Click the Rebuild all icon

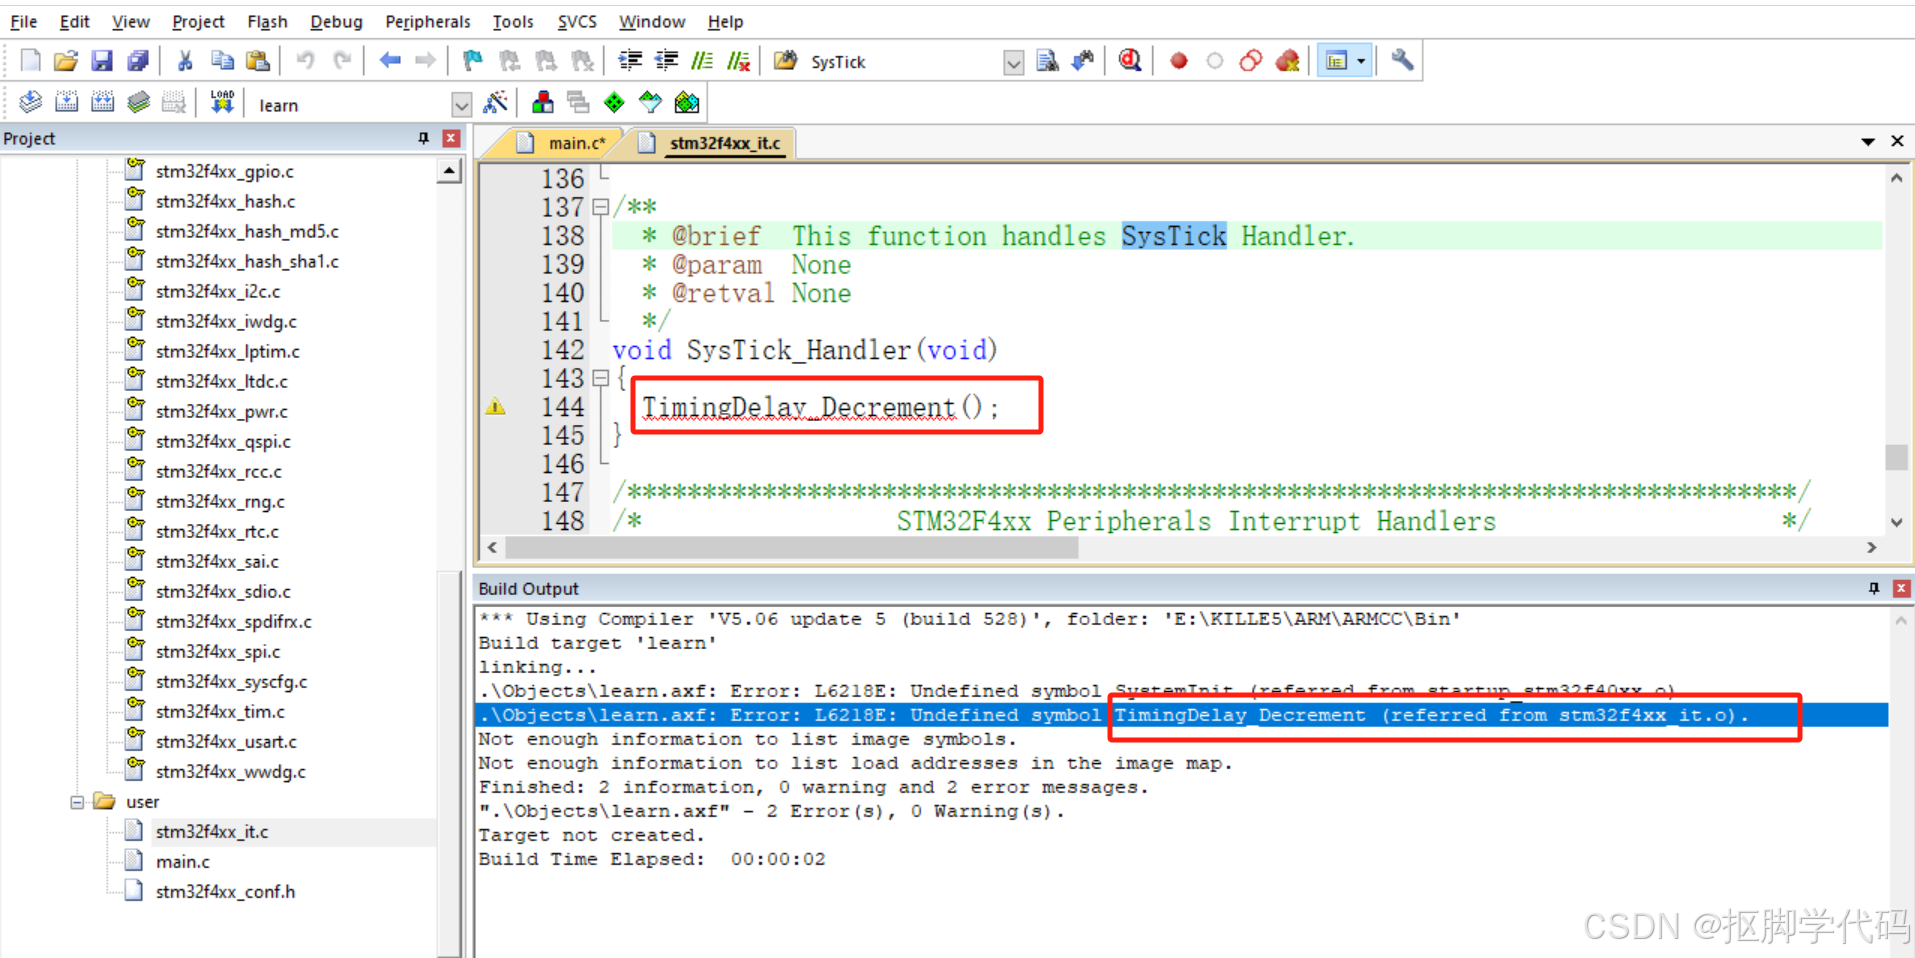pyautogui.click(x=102, y=102)
